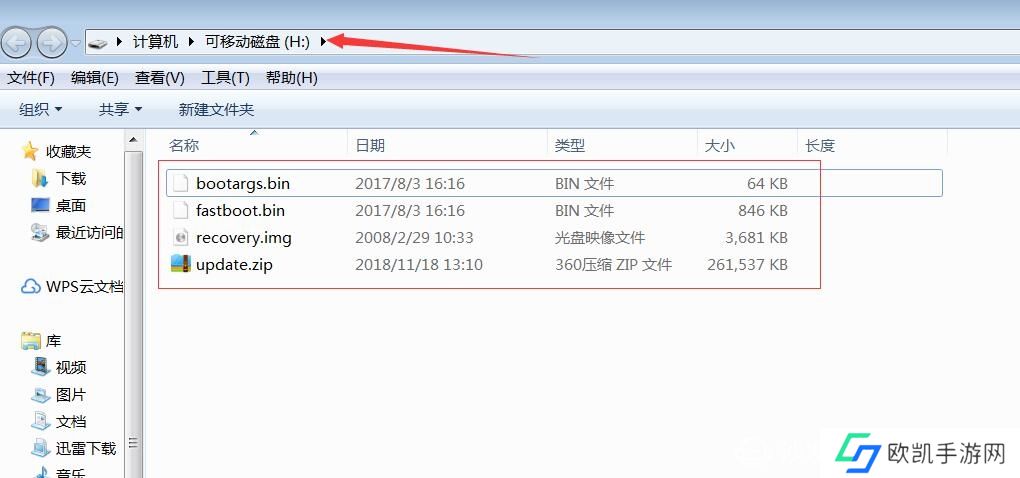This screenshot has height=478, width=1020.
Task: Select the recovery.img disc image icon
Action: [181, 237]
